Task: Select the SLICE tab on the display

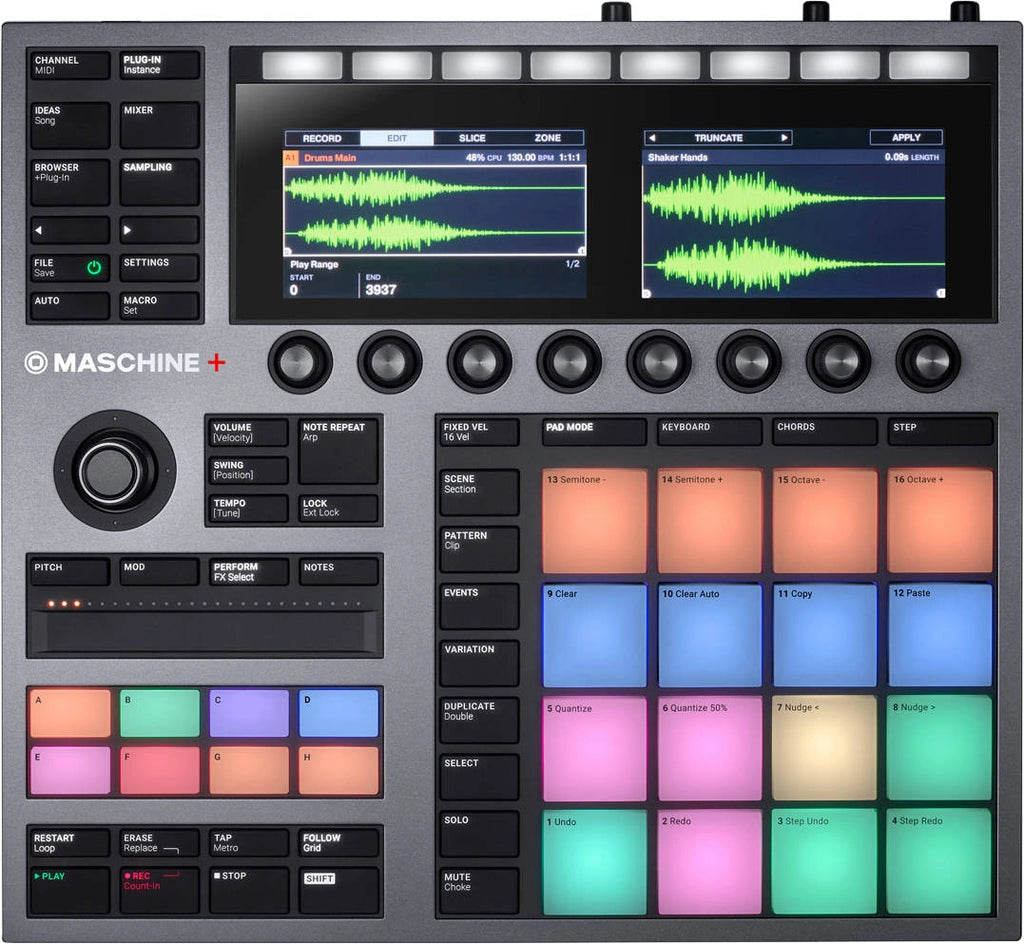Action: click(472, 138)
